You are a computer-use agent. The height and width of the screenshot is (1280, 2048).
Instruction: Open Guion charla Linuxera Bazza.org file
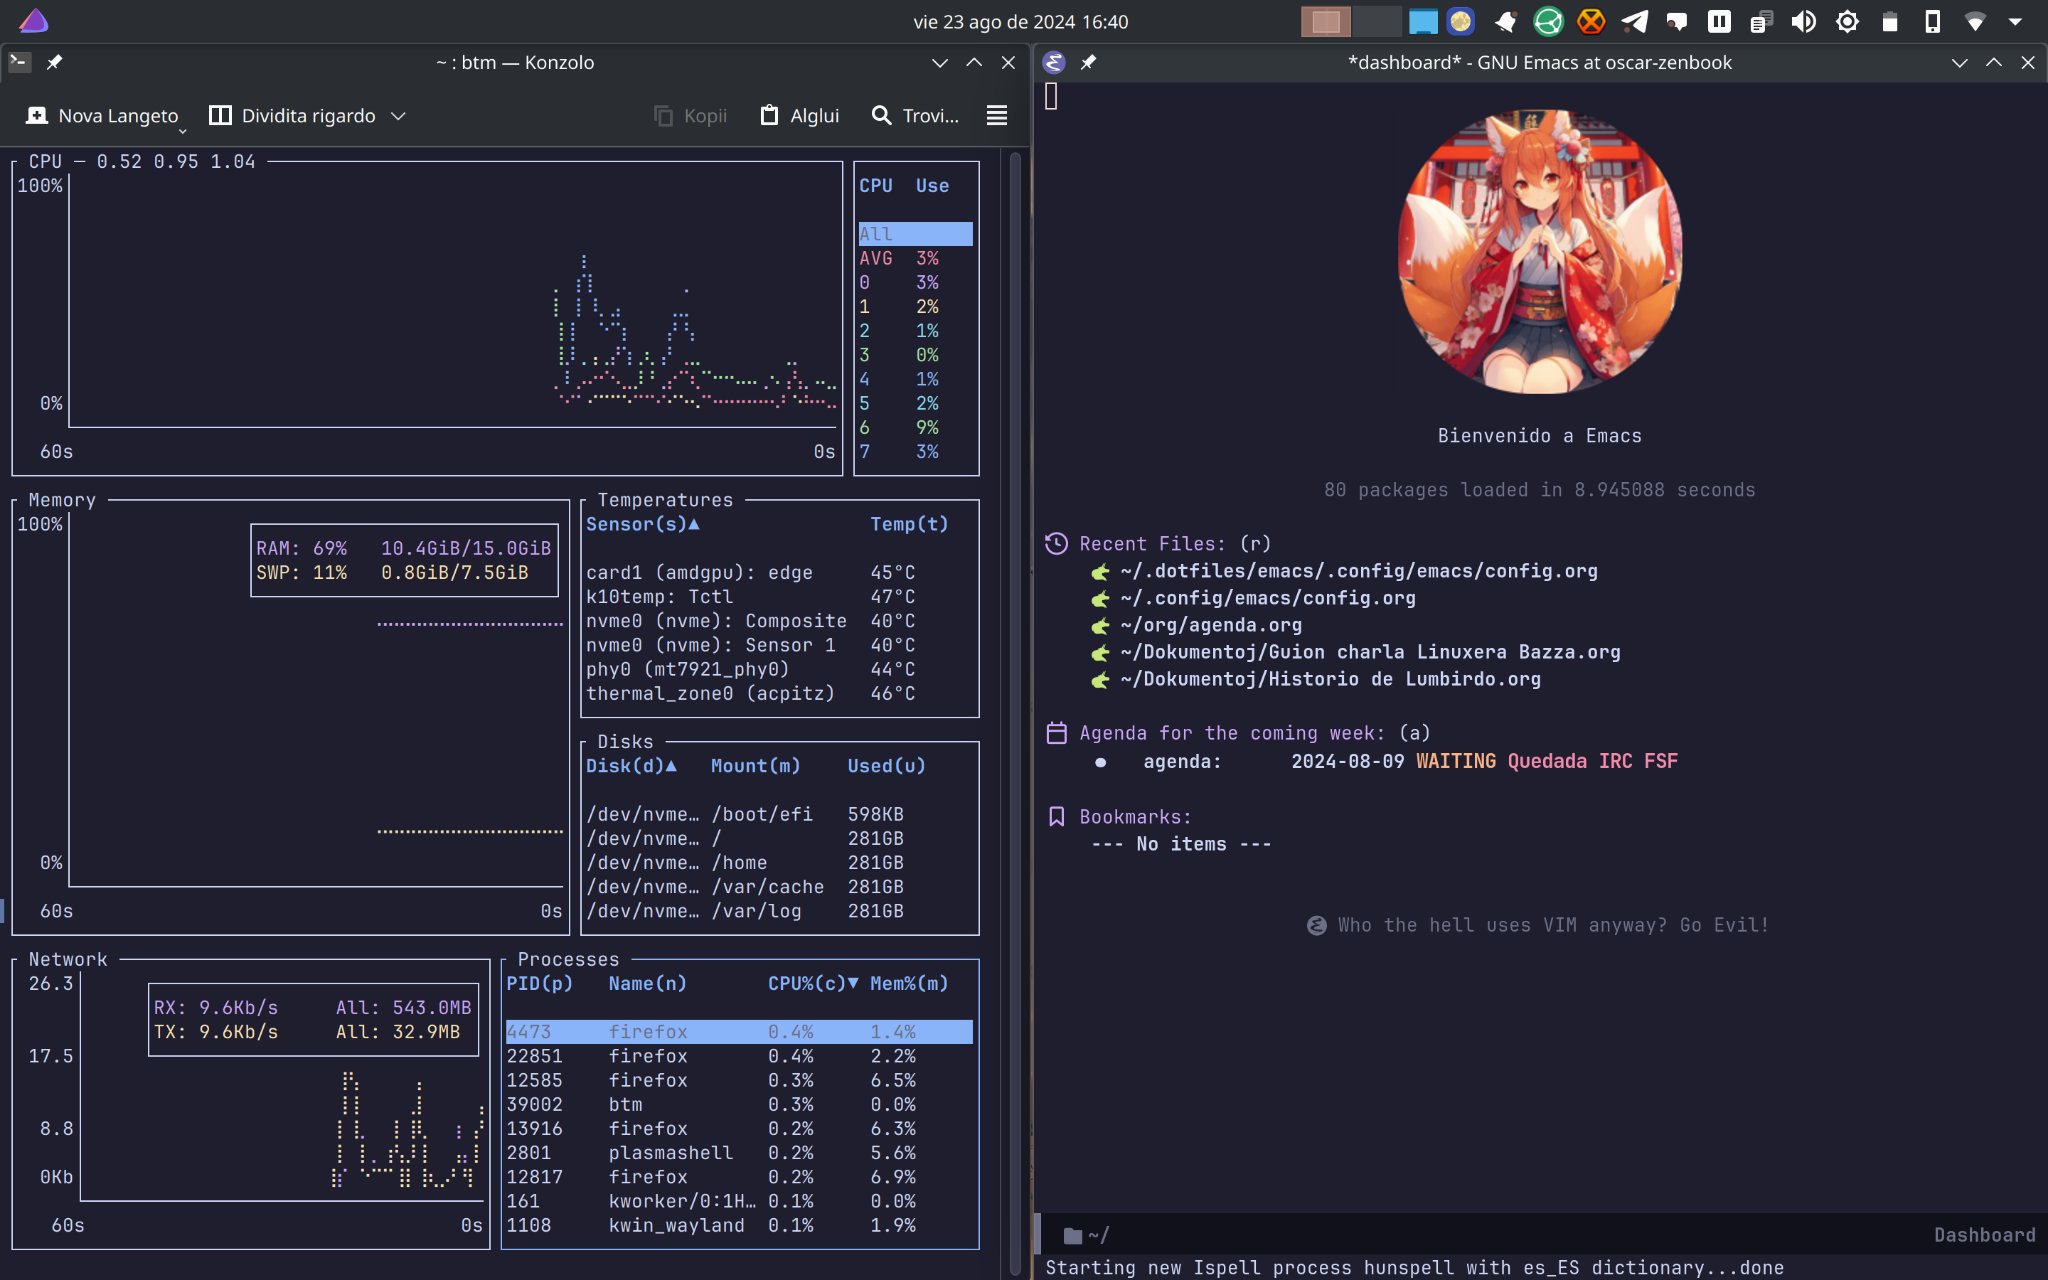pyautogui.click(x=1370, y=652)
